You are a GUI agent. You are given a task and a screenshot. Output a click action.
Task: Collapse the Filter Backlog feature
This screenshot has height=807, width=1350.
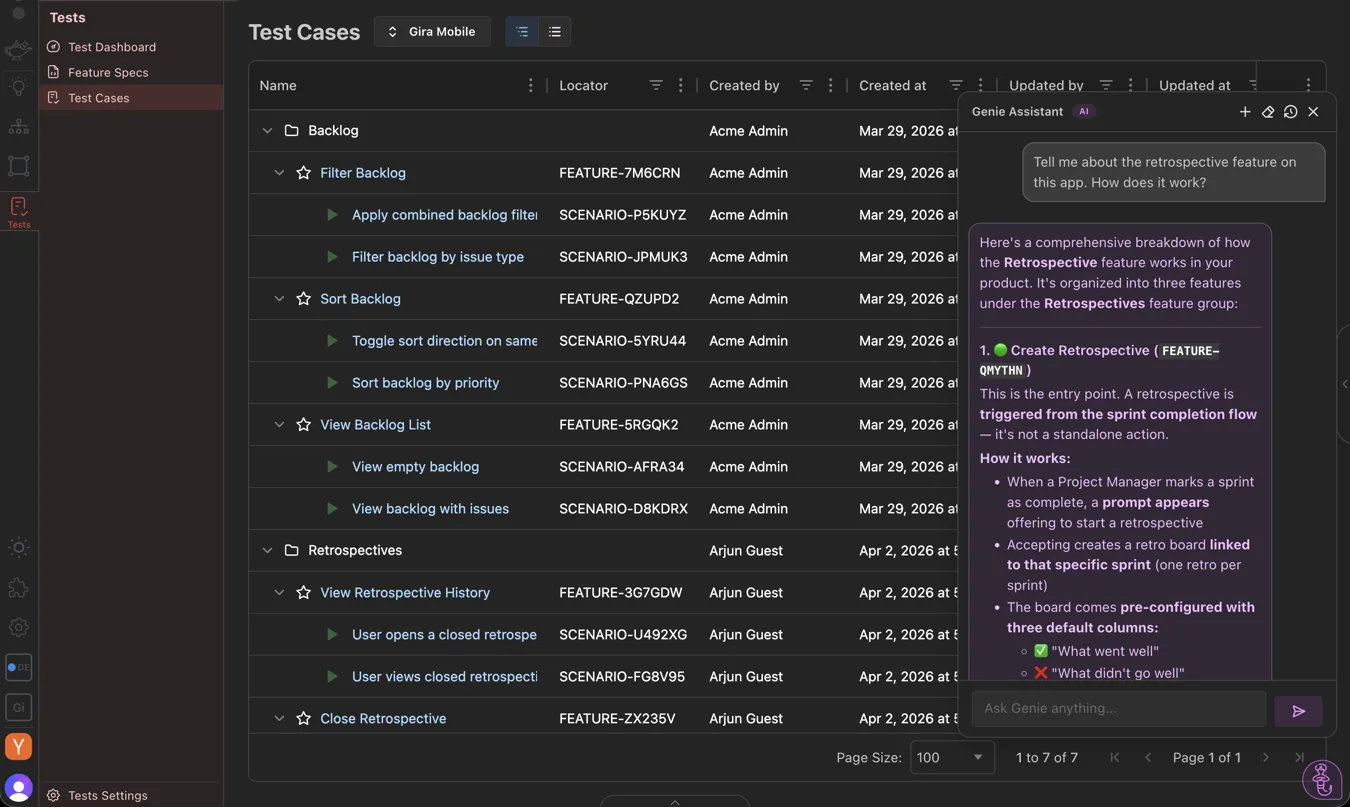[279, 173]
